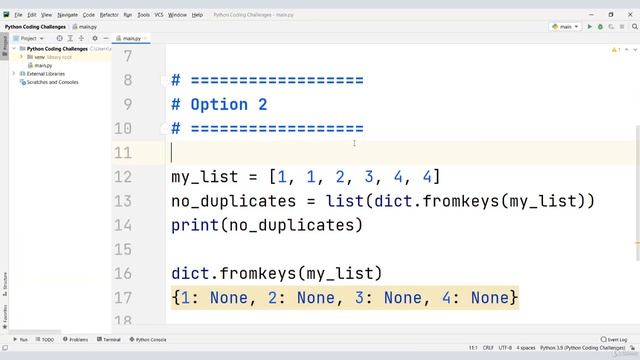Expand the venv folder
The width and height of the screenshot is (640, 360).
pyautogui.click(x=22, y=57)
